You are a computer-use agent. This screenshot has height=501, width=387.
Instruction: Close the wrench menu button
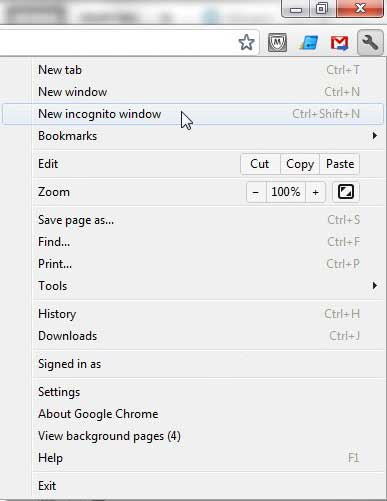point(370,42)
